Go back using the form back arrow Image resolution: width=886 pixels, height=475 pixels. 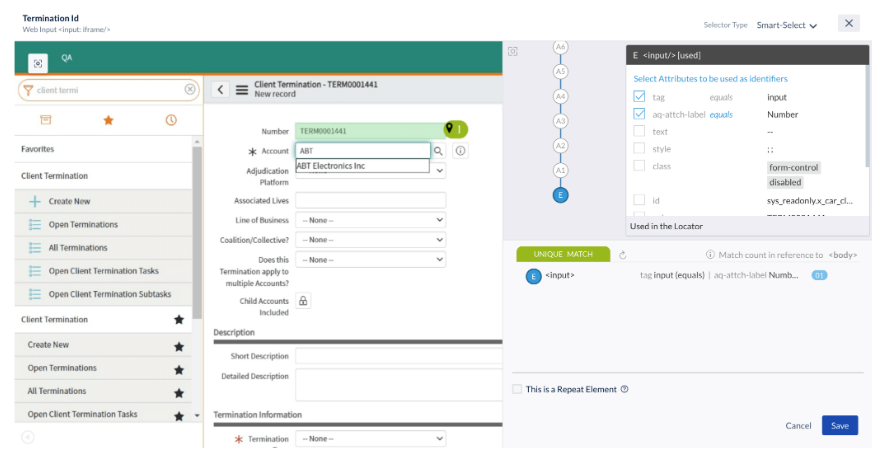tap(221, 90)
